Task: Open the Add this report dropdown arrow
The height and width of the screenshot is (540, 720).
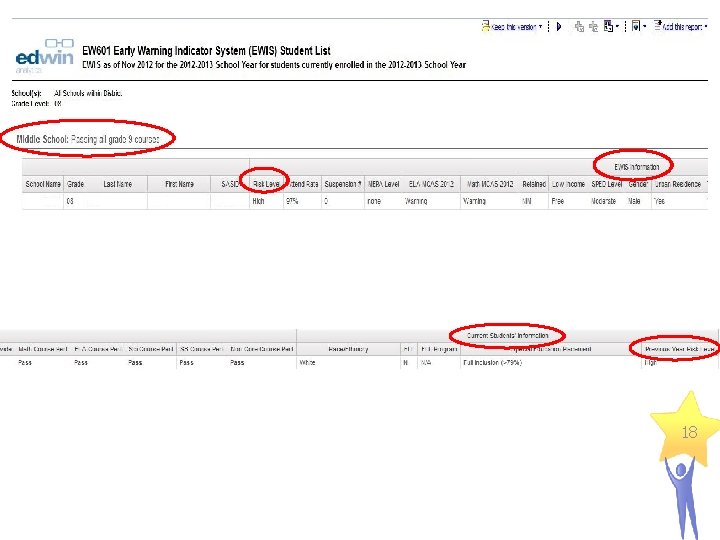Action: (x=706, y=27)
